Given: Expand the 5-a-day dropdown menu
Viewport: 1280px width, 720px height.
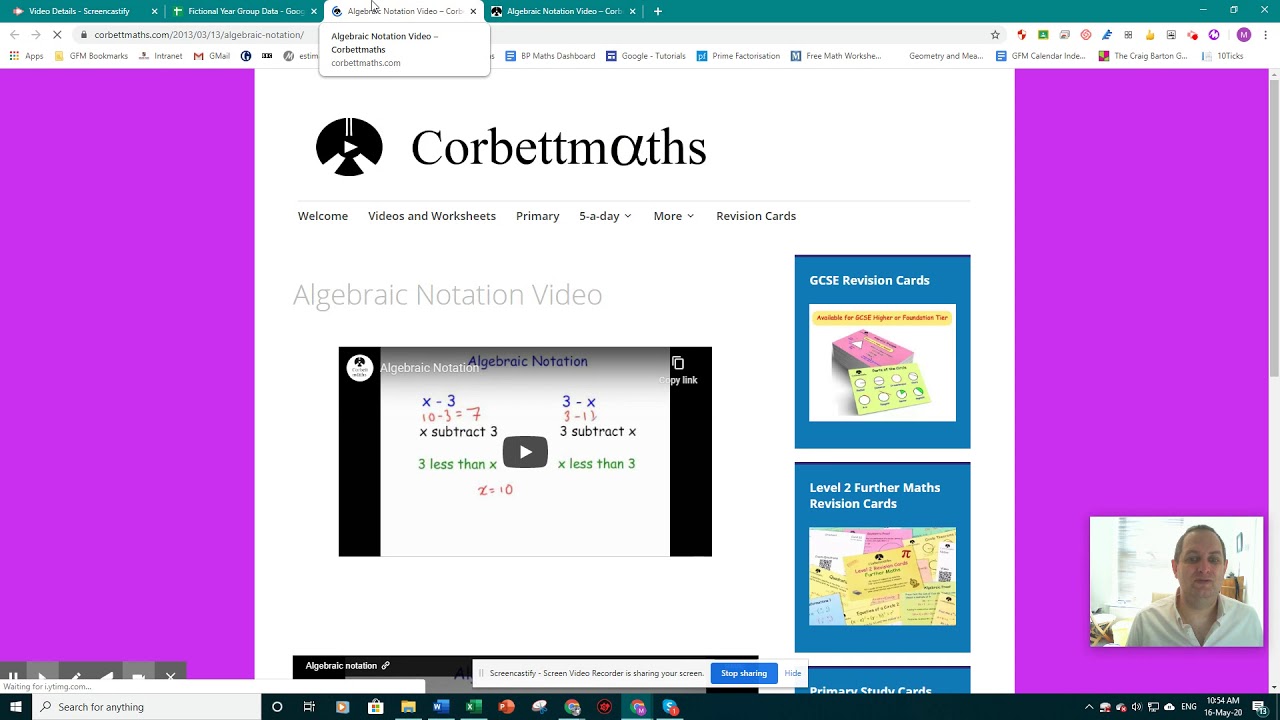Looking at the screenshot, I should (605, 216).
